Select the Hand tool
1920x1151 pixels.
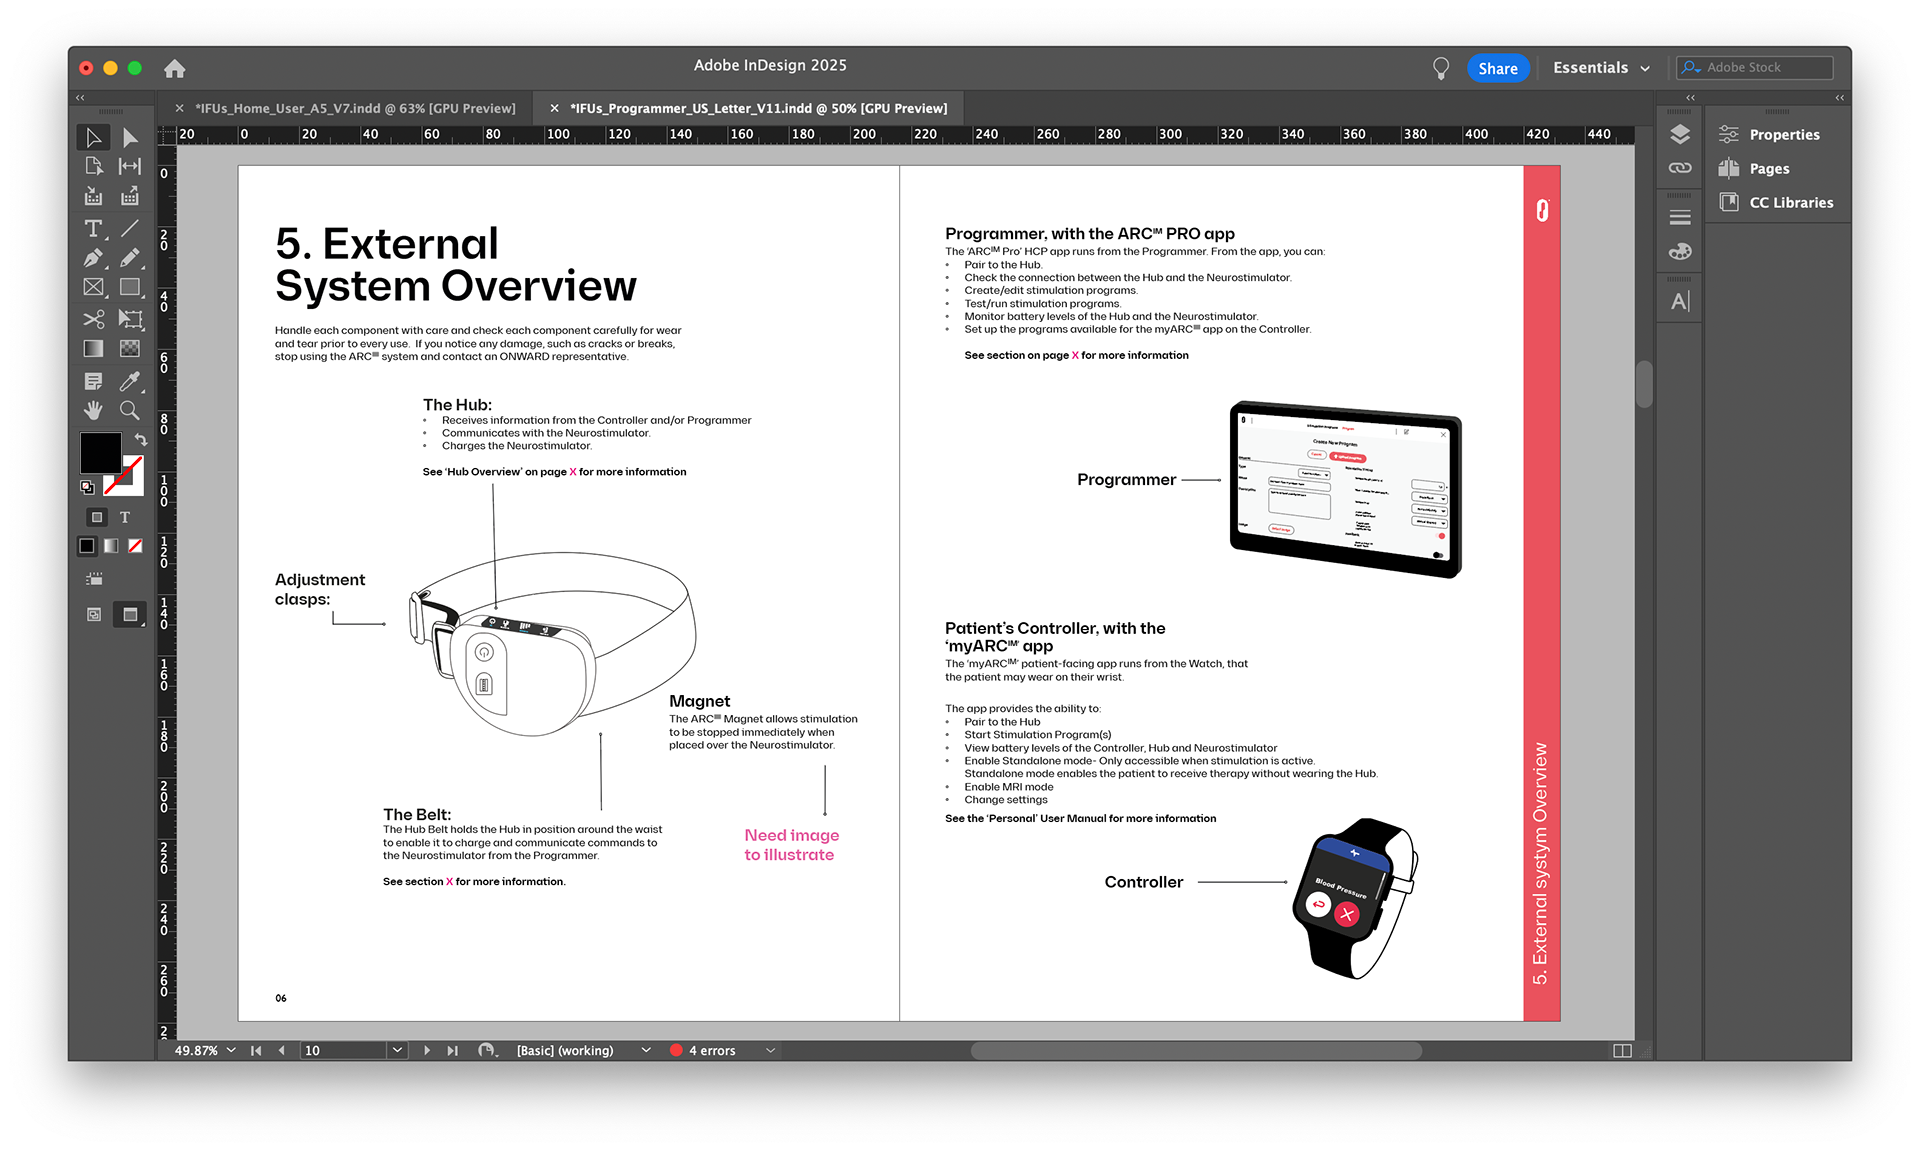(94, 410)
